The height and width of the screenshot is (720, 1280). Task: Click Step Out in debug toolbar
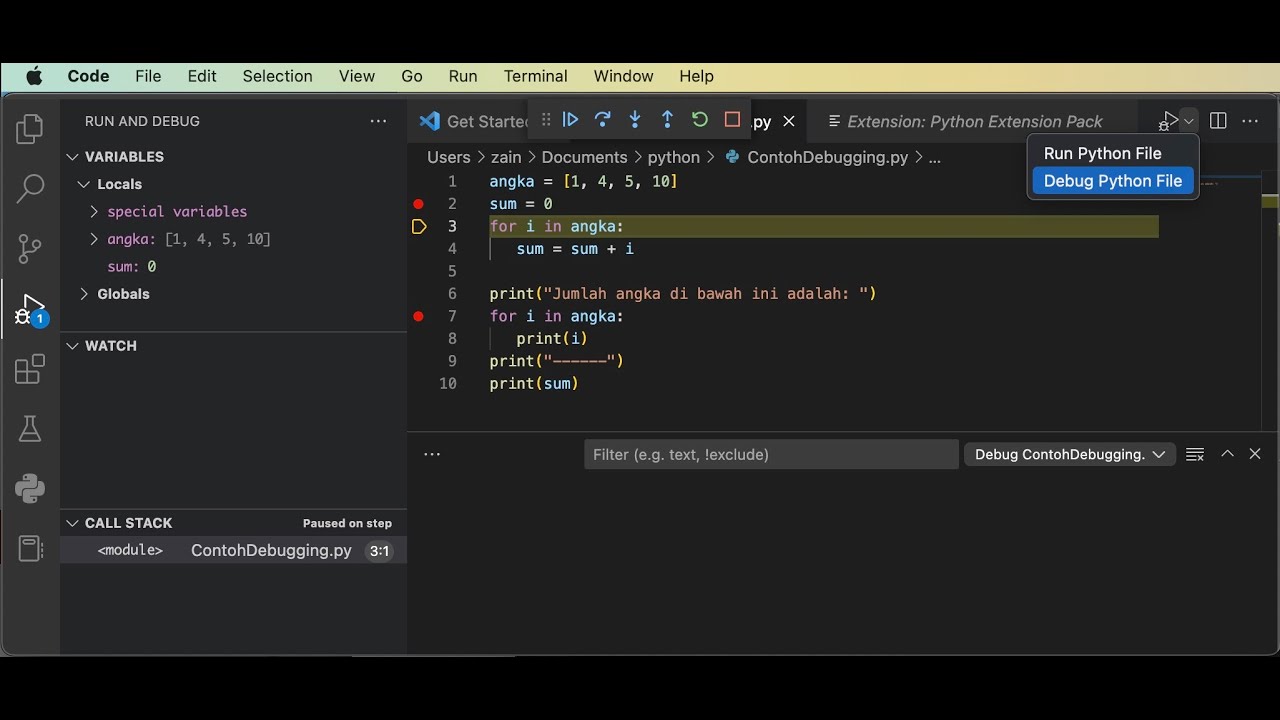[x=667, y=120]
